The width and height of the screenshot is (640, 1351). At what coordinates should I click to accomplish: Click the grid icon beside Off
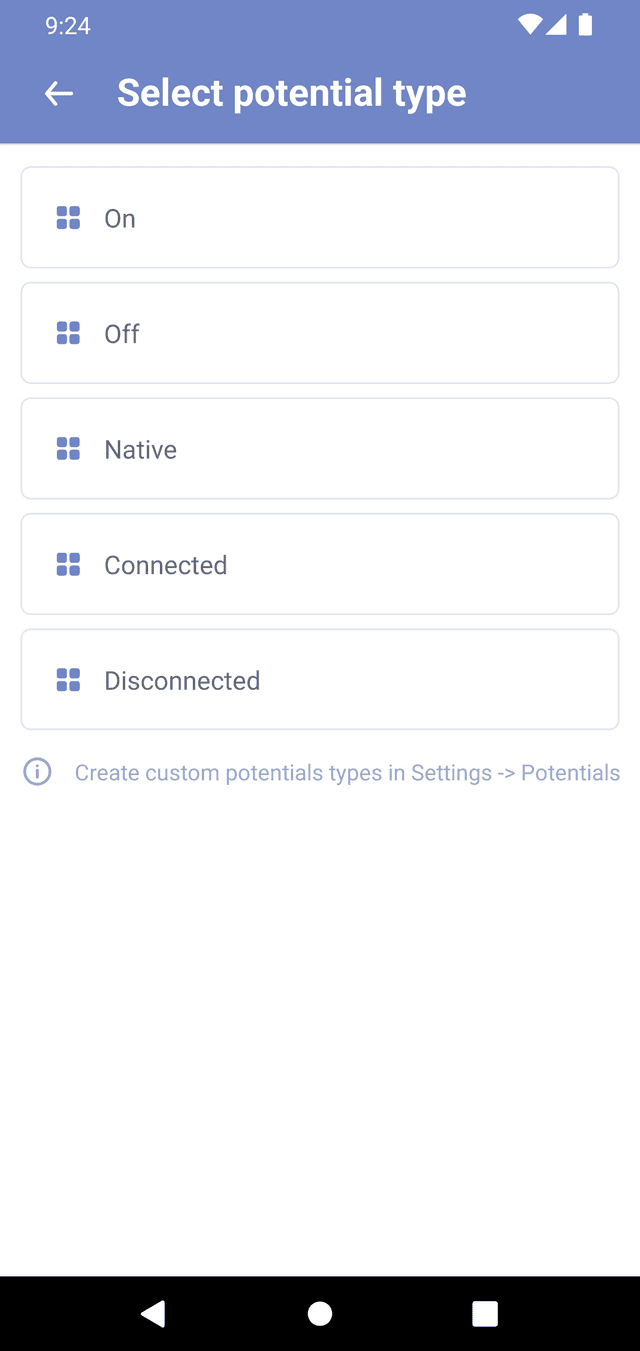(x=68, y=333)
